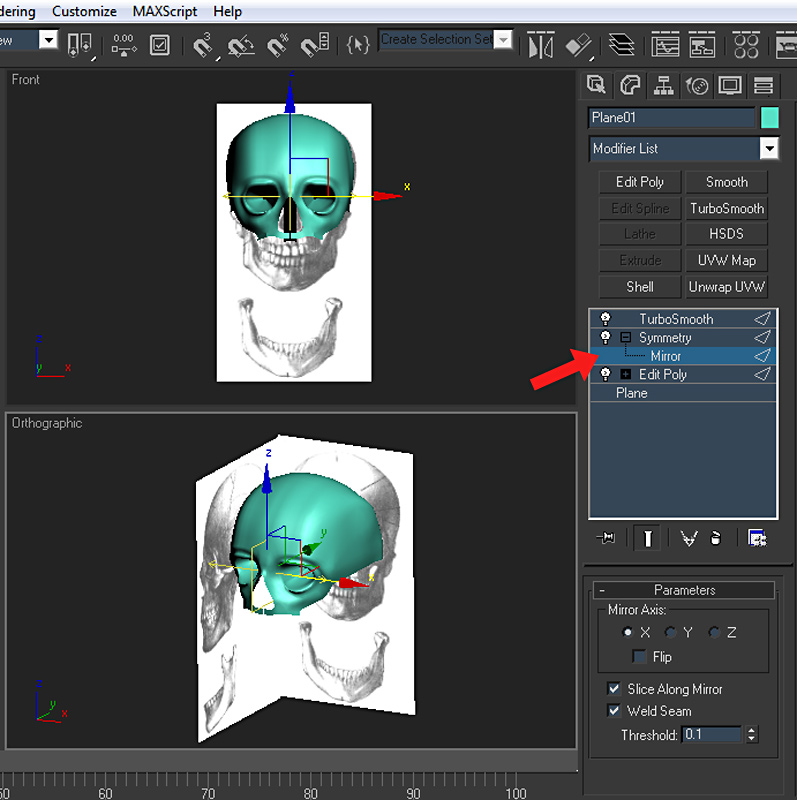
Task: Click Remove modifier from stack icon
Action: (x=716, y=538)
